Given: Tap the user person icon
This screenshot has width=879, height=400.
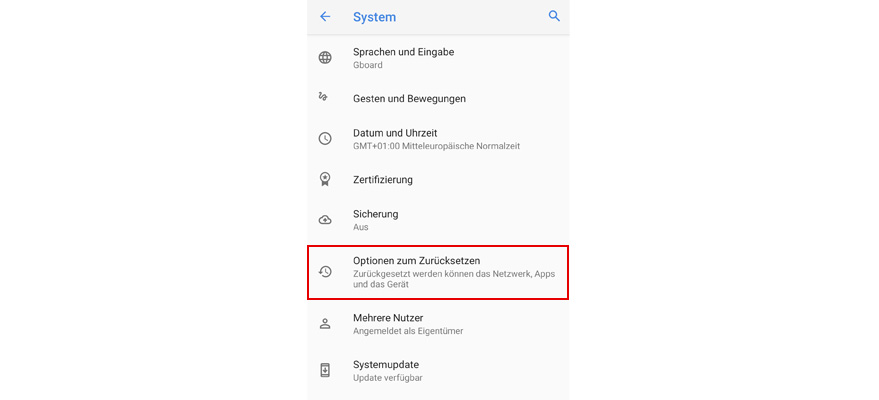Looking at the screenshot, I should click(x=325, y=324).
